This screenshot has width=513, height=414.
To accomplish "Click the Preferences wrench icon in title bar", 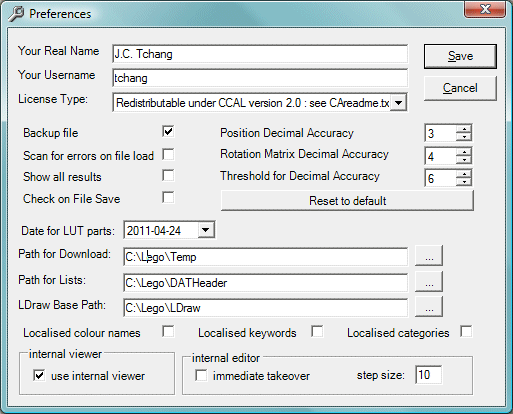I will (16, 14).
